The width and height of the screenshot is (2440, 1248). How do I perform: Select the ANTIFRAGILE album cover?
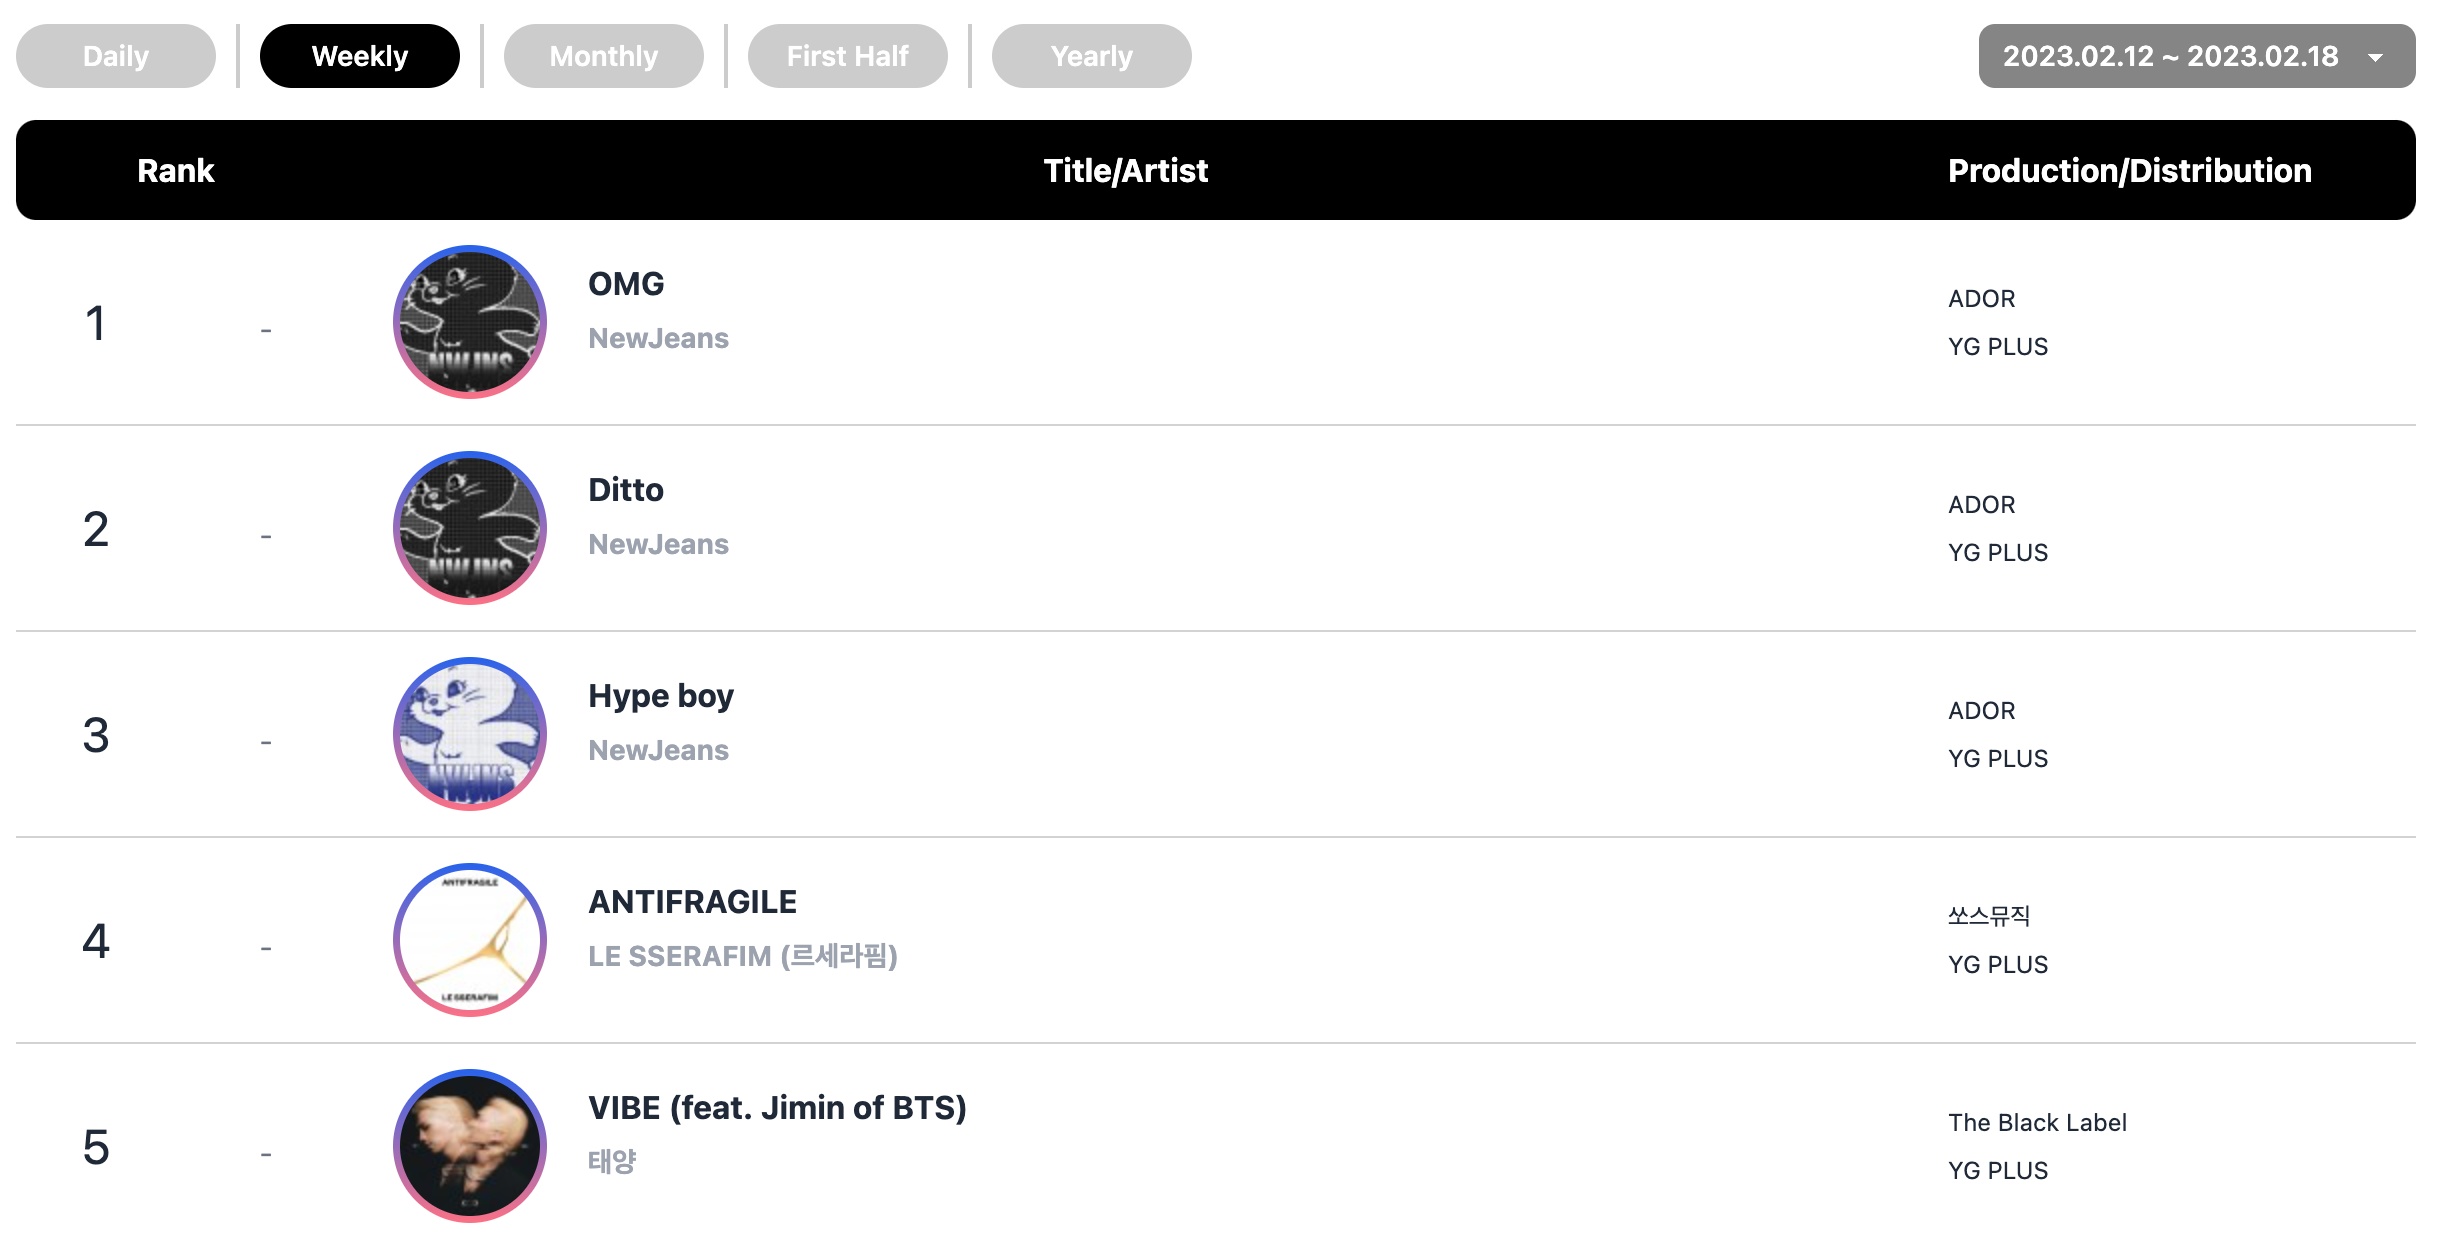[470, 940]
